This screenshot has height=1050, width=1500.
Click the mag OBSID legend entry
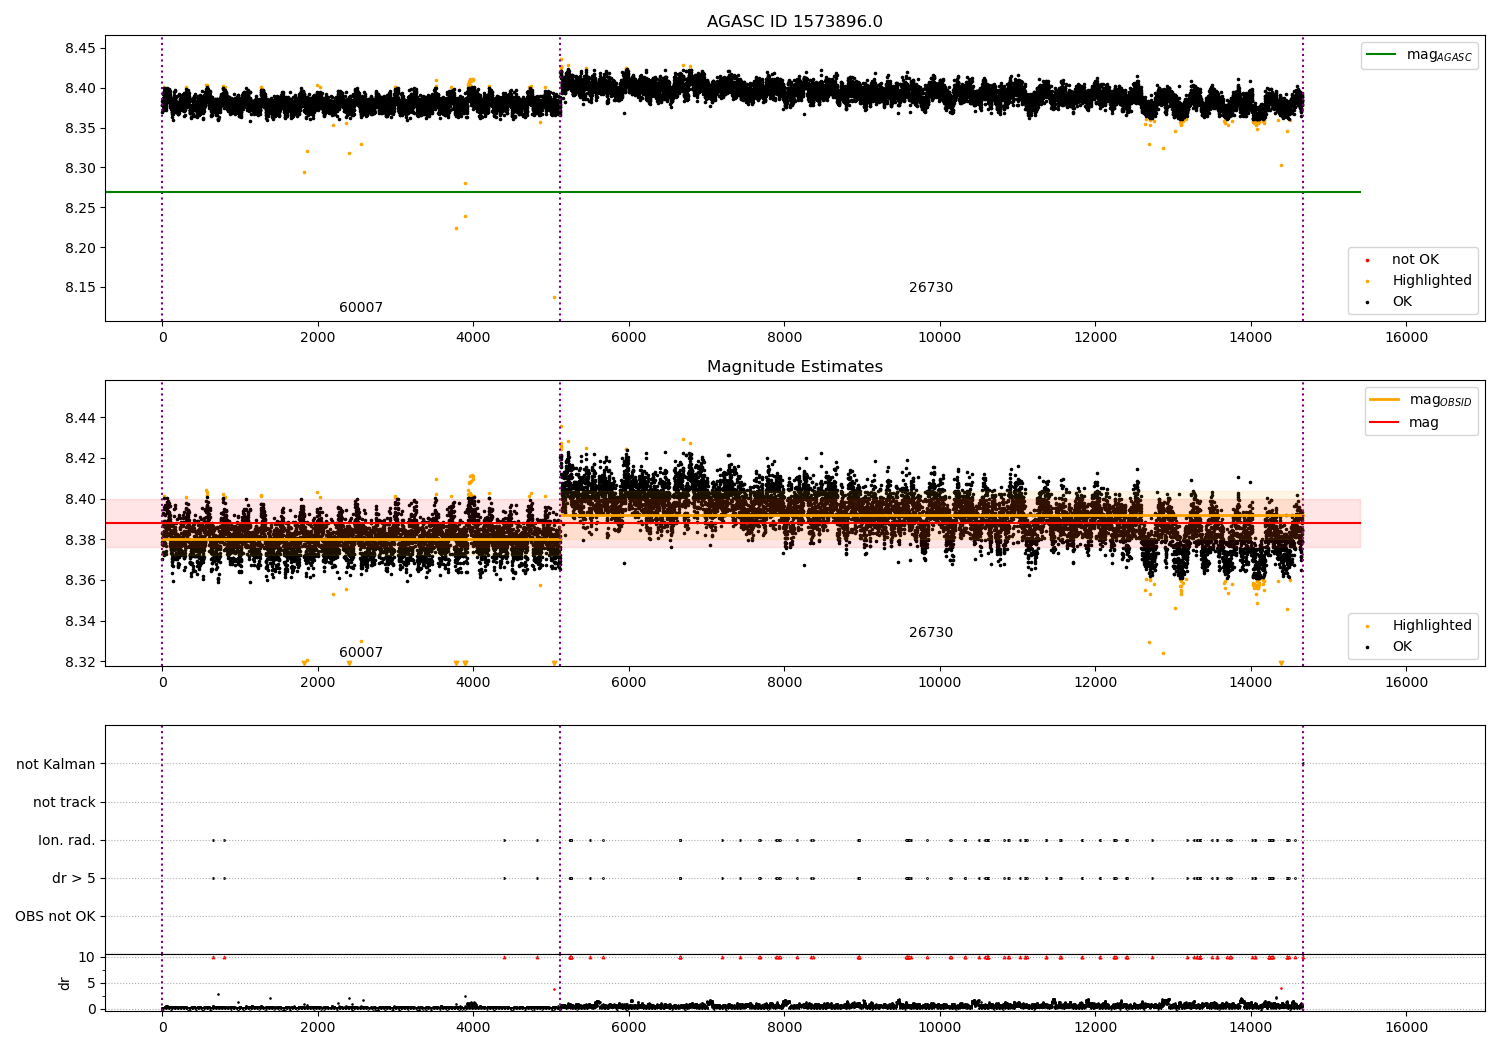point(1421,400)
